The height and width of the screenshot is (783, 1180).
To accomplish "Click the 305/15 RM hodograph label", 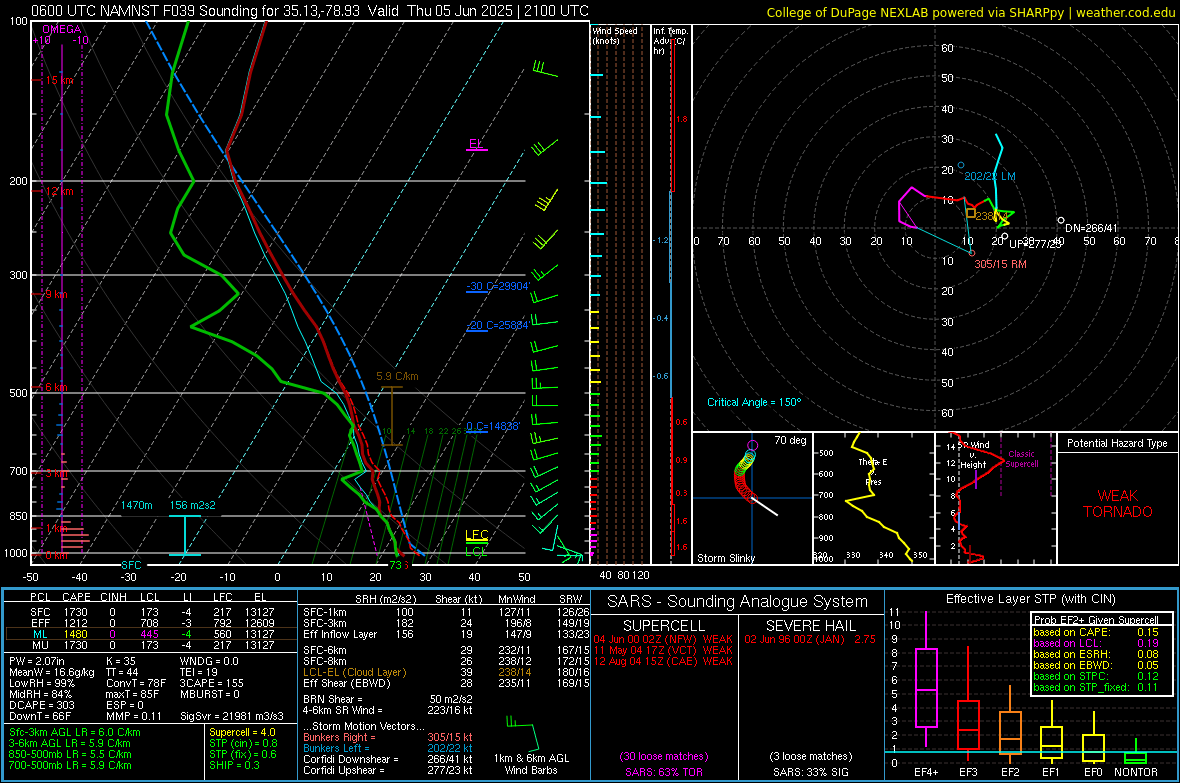I will click(1000, 264).
